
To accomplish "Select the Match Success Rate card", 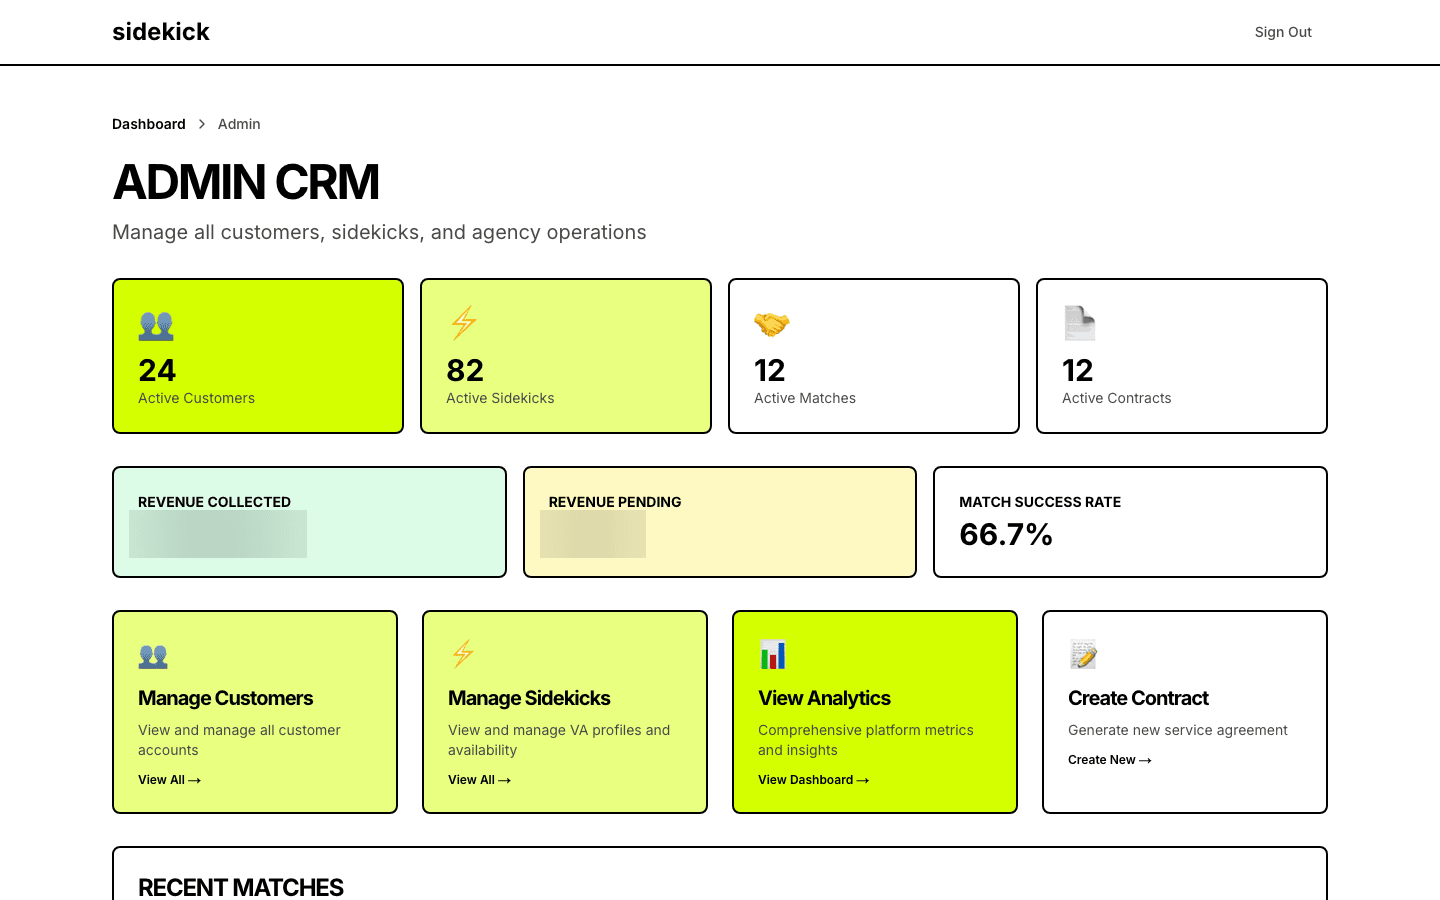I will [1130, 521].
